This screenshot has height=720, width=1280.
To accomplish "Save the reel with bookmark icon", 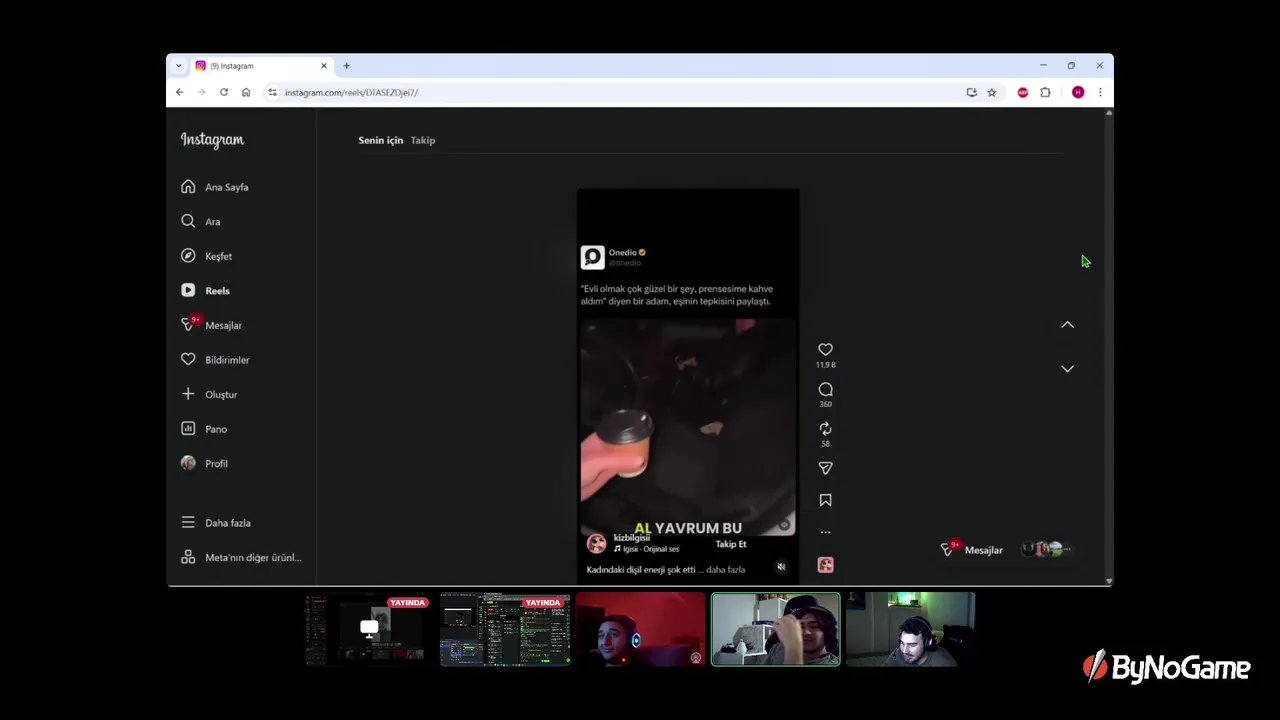I will pos(825,500).
